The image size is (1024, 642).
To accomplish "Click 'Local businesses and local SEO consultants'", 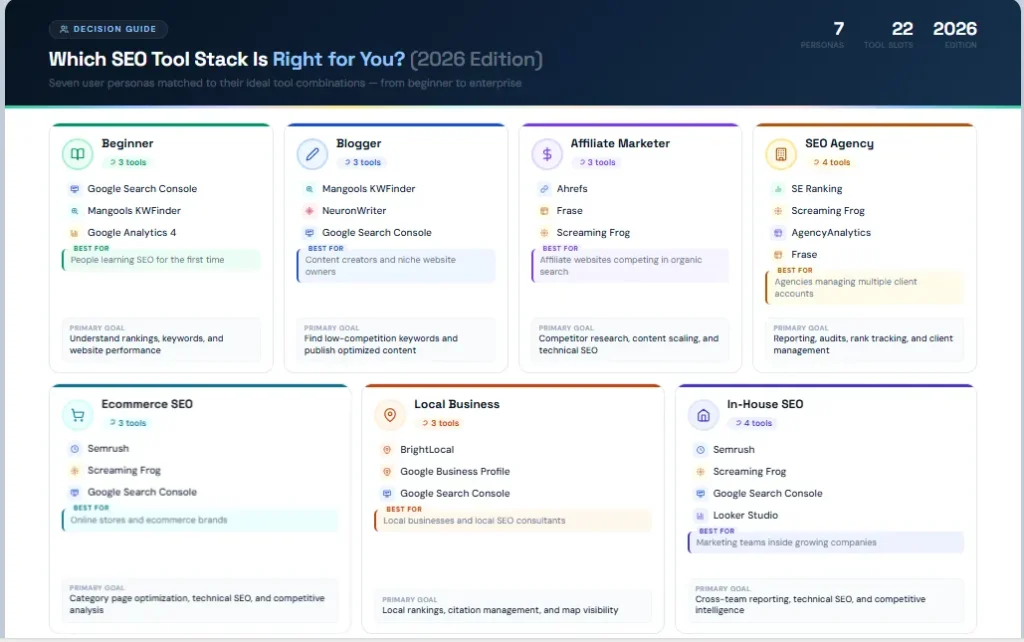I will tap(474, 521).
